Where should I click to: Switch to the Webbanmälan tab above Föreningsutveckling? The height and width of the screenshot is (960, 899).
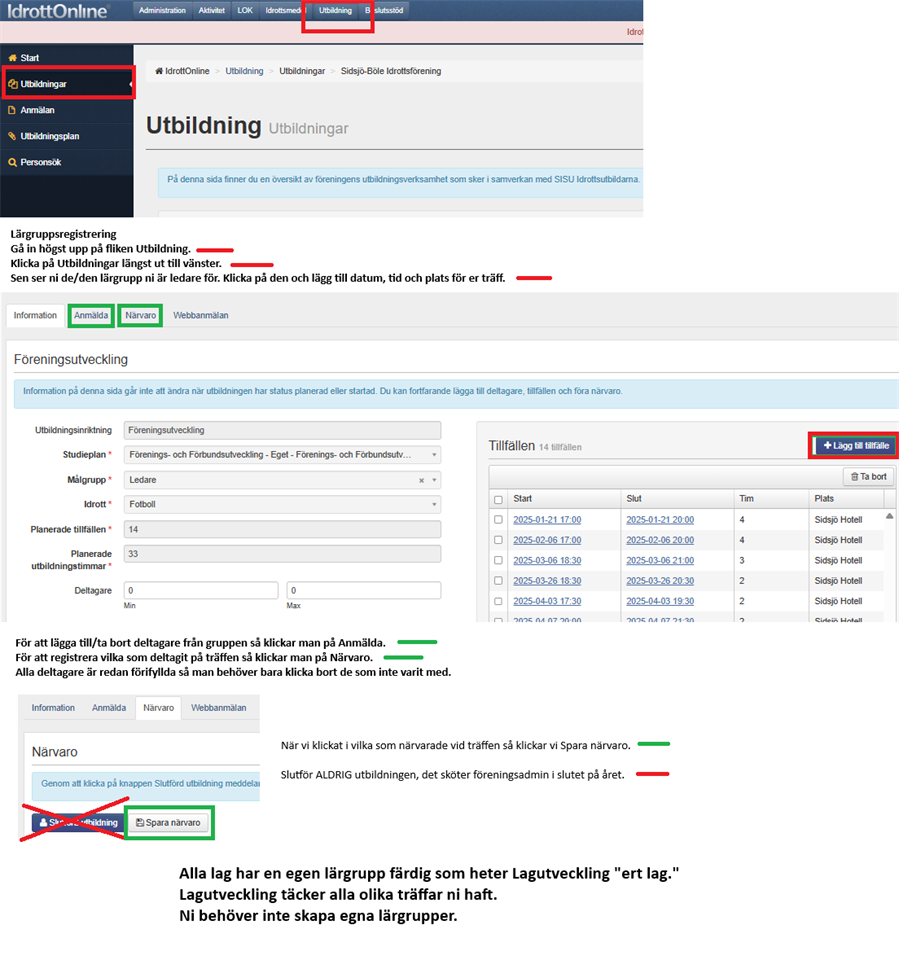click(200, 315)
